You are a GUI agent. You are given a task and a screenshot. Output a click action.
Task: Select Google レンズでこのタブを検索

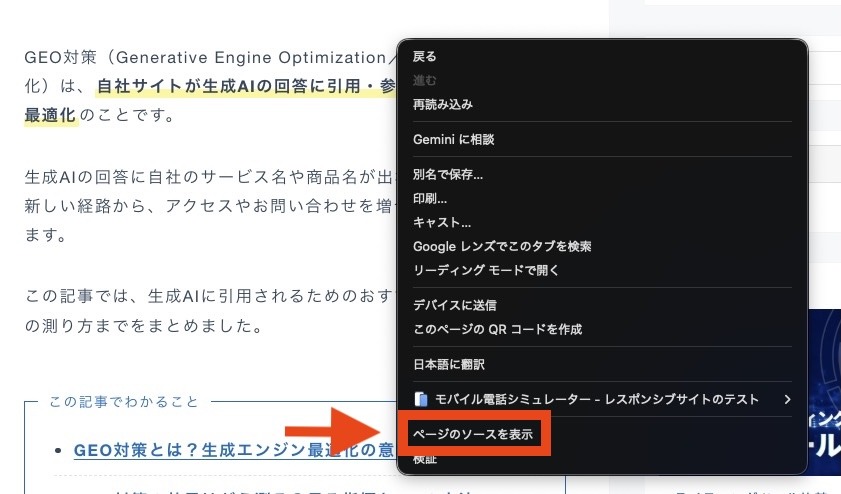point(502,246)
